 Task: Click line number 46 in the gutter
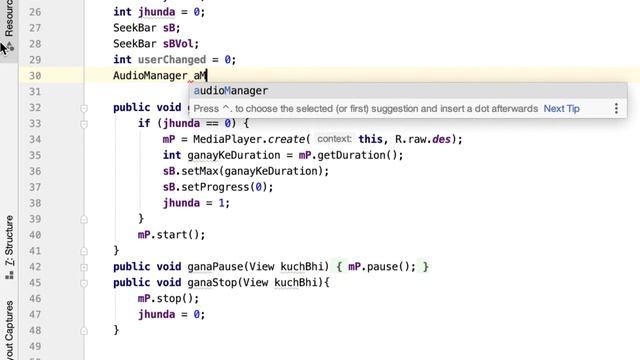click(35, 299)
